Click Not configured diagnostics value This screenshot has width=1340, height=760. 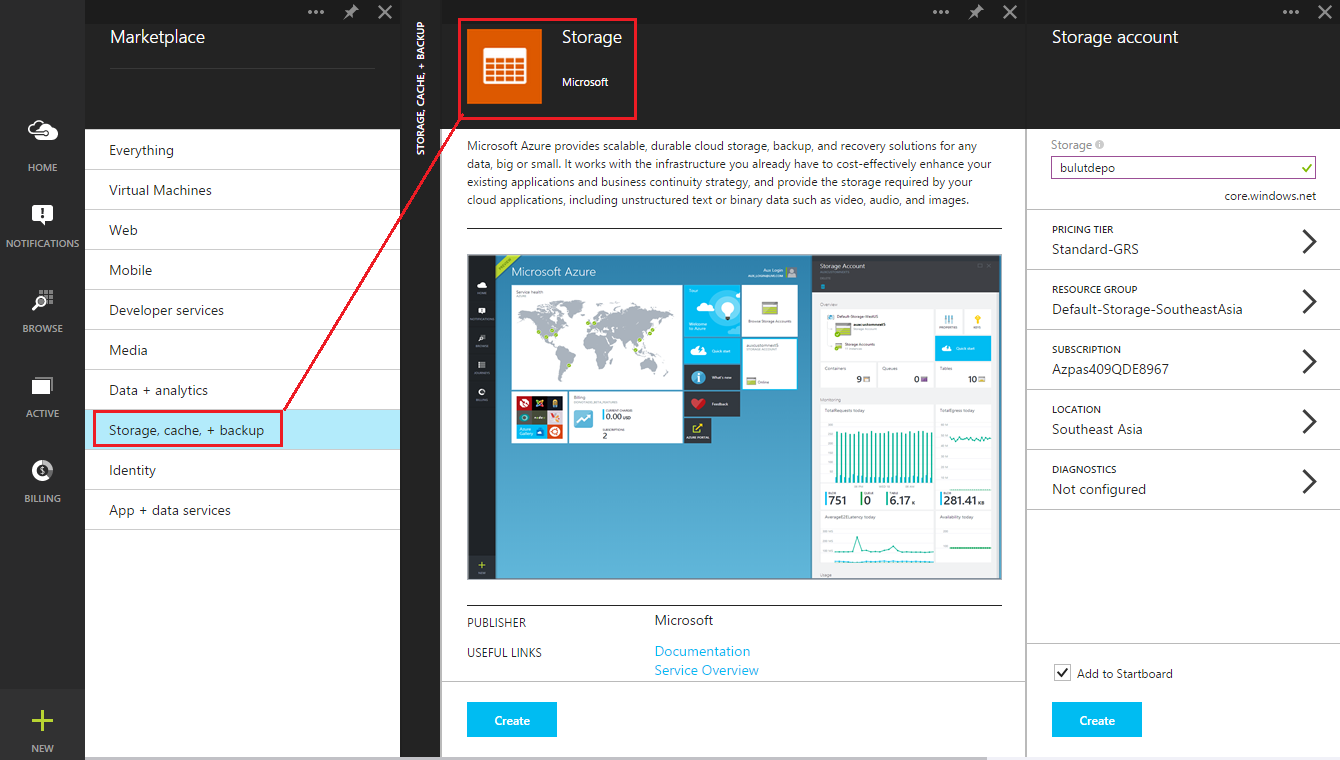[1099, 489]
